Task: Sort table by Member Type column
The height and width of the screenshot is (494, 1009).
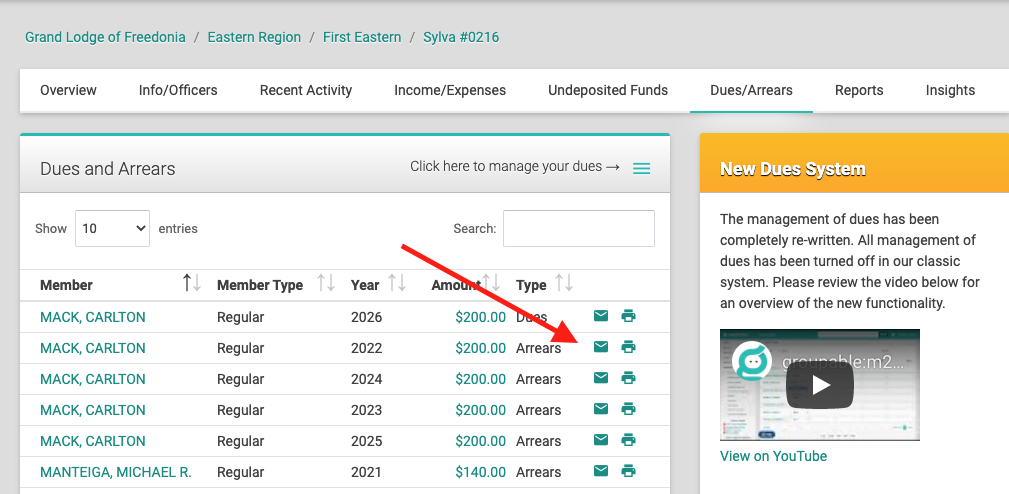Action: point(326,284)
